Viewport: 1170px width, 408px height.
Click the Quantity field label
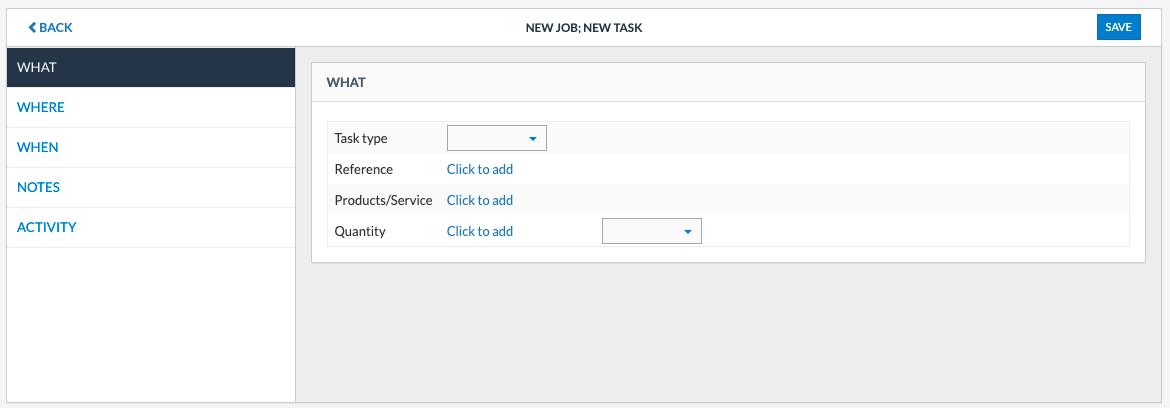pos(360,231)
